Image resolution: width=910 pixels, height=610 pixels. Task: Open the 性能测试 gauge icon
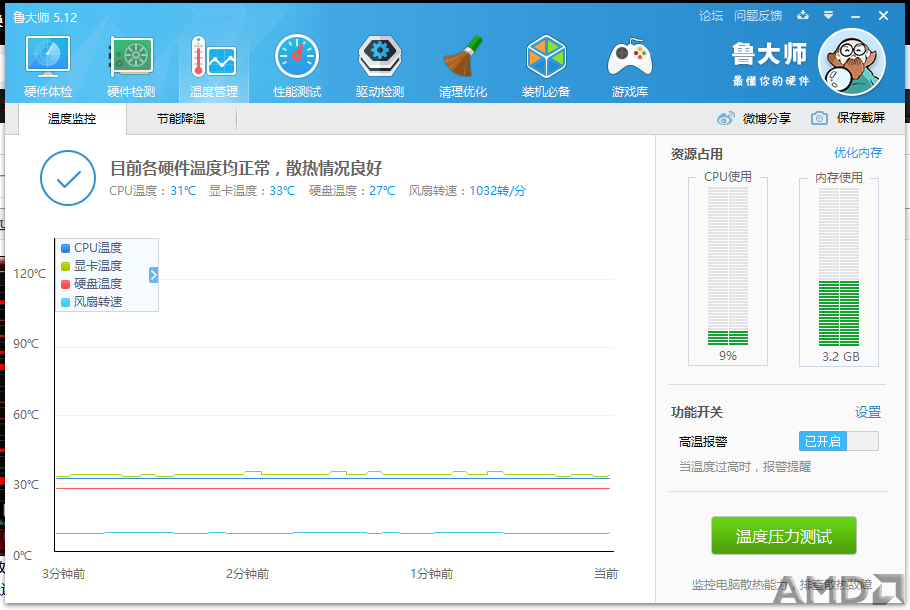pyautogui.click(x=297, y=56)
